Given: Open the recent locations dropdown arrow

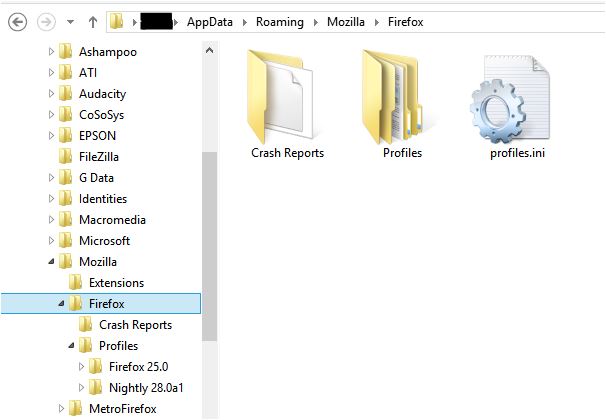Looking at the screenshot, I should [x=70, y=22].
